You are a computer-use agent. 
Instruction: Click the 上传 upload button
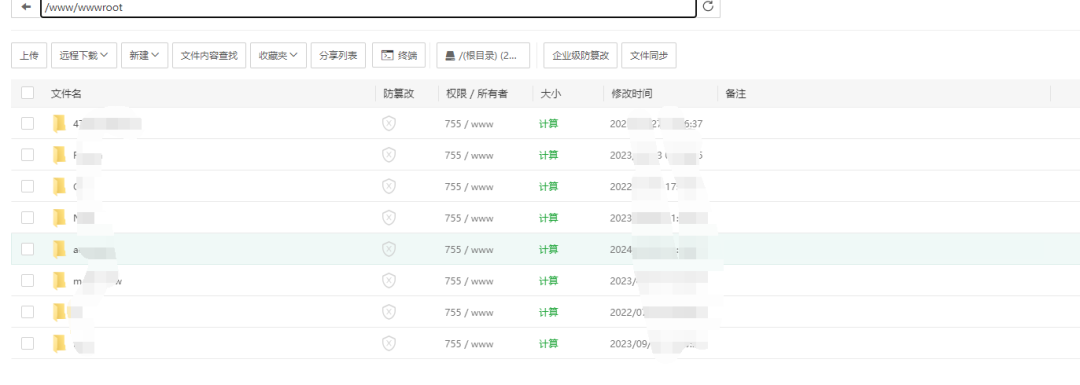(29, 56)
